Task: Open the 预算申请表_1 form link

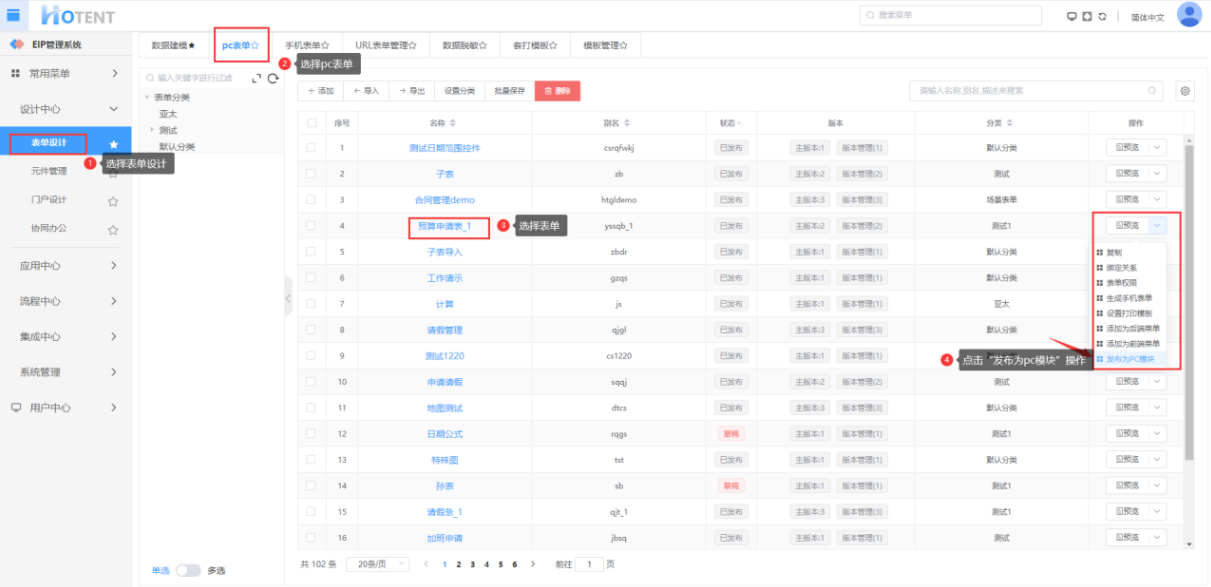Action: 445,226
